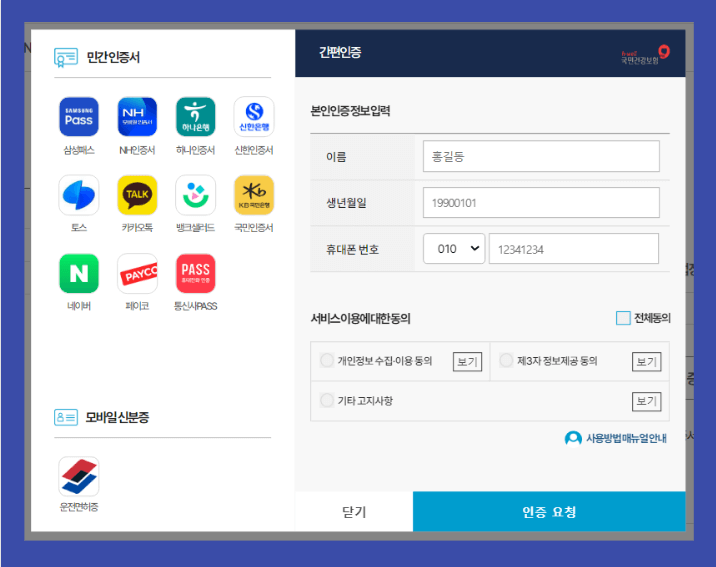View 제3자 정보제공 동의 terms via 보기
Viewport: 716px width, 567px height.
coord(647,362)
